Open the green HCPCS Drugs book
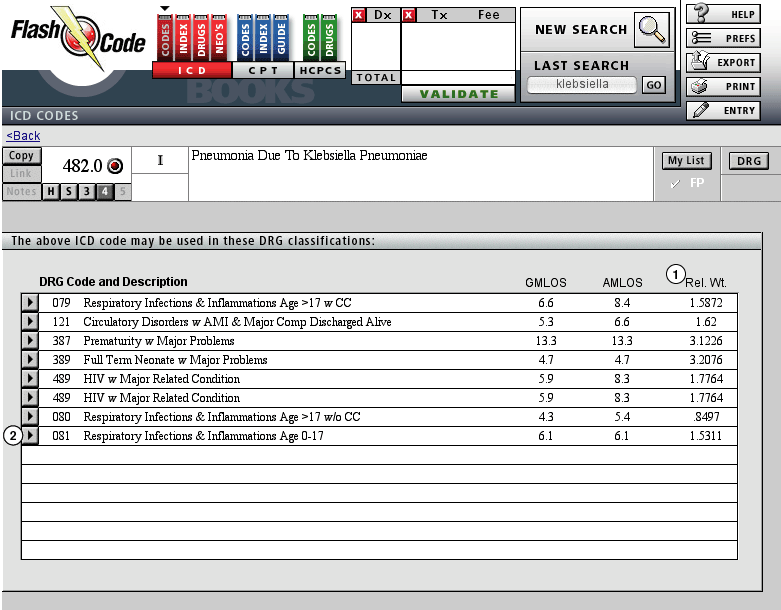This screenshot has width=781, height=610. [328, 36]
